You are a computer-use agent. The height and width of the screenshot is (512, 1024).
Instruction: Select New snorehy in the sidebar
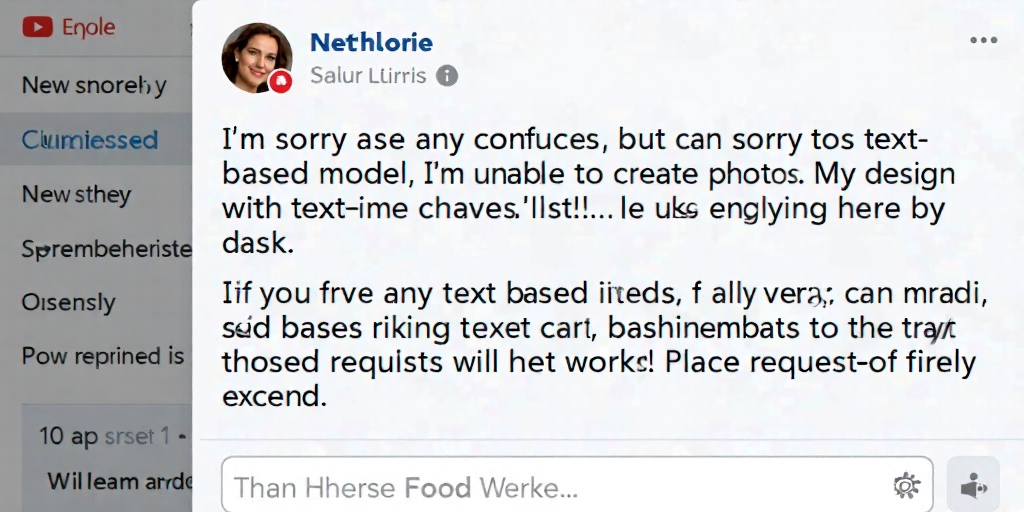click(x=95, y=85)
